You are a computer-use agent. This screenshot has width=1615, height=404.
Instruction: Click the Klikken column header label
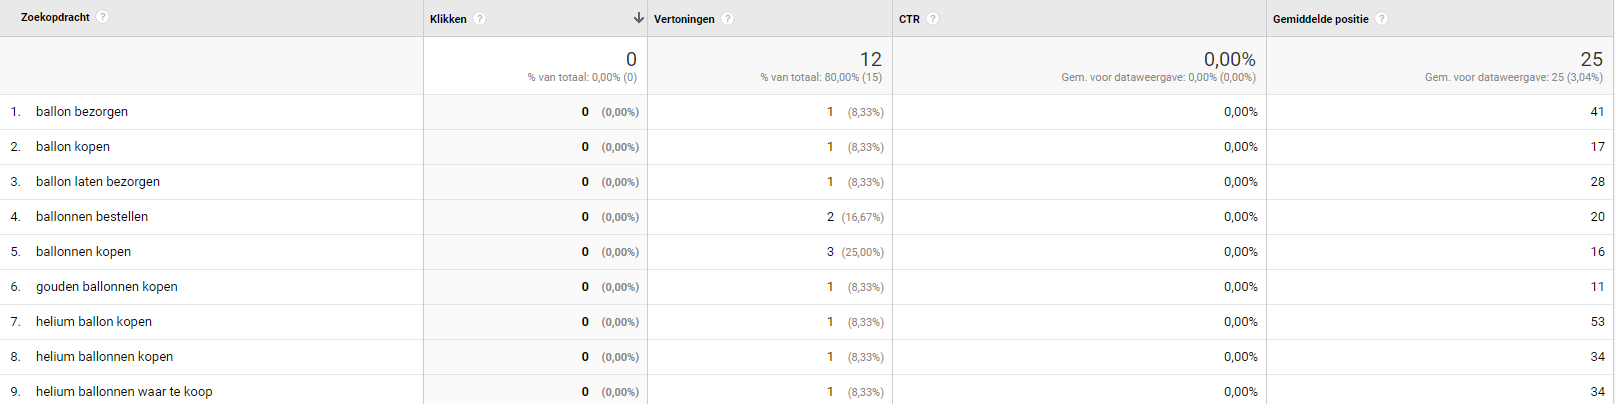448,19
